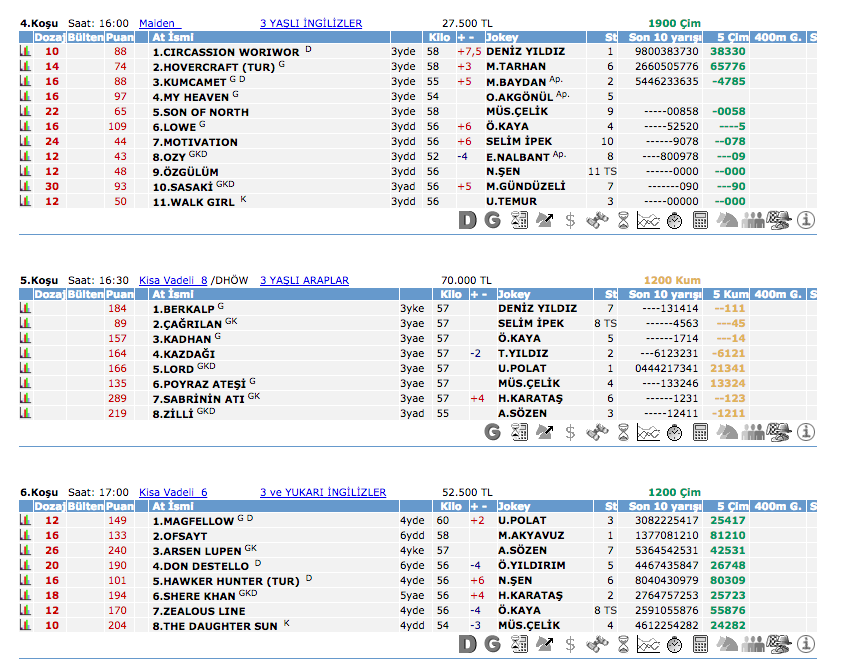847x672 pixels.
Task: Open the bar chart icon beside CIRCASSION WORIWOR
Action: click(x=25, y=52)
